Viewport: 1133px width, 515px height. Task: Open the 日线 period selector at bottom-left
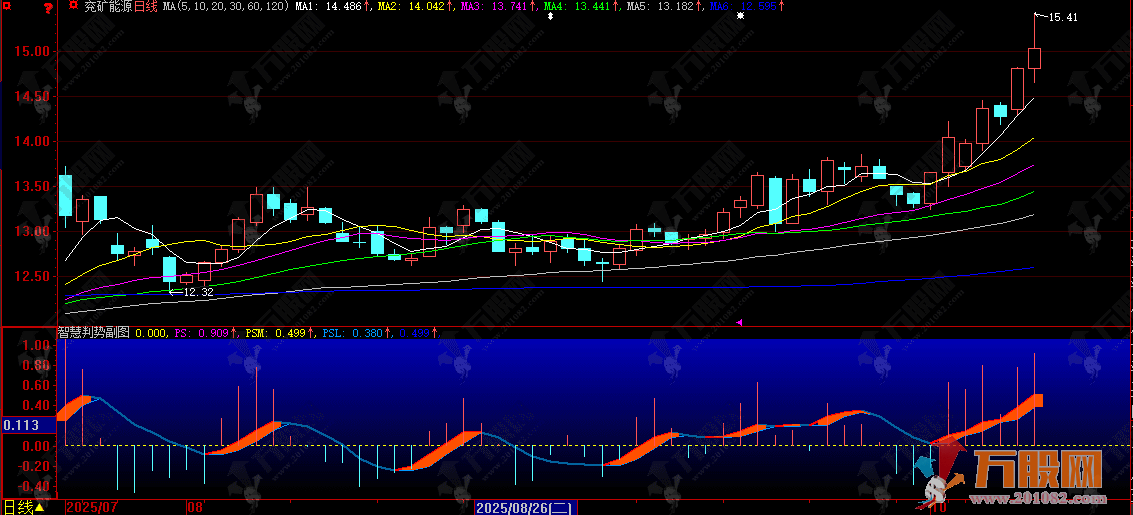pos(23,507)
